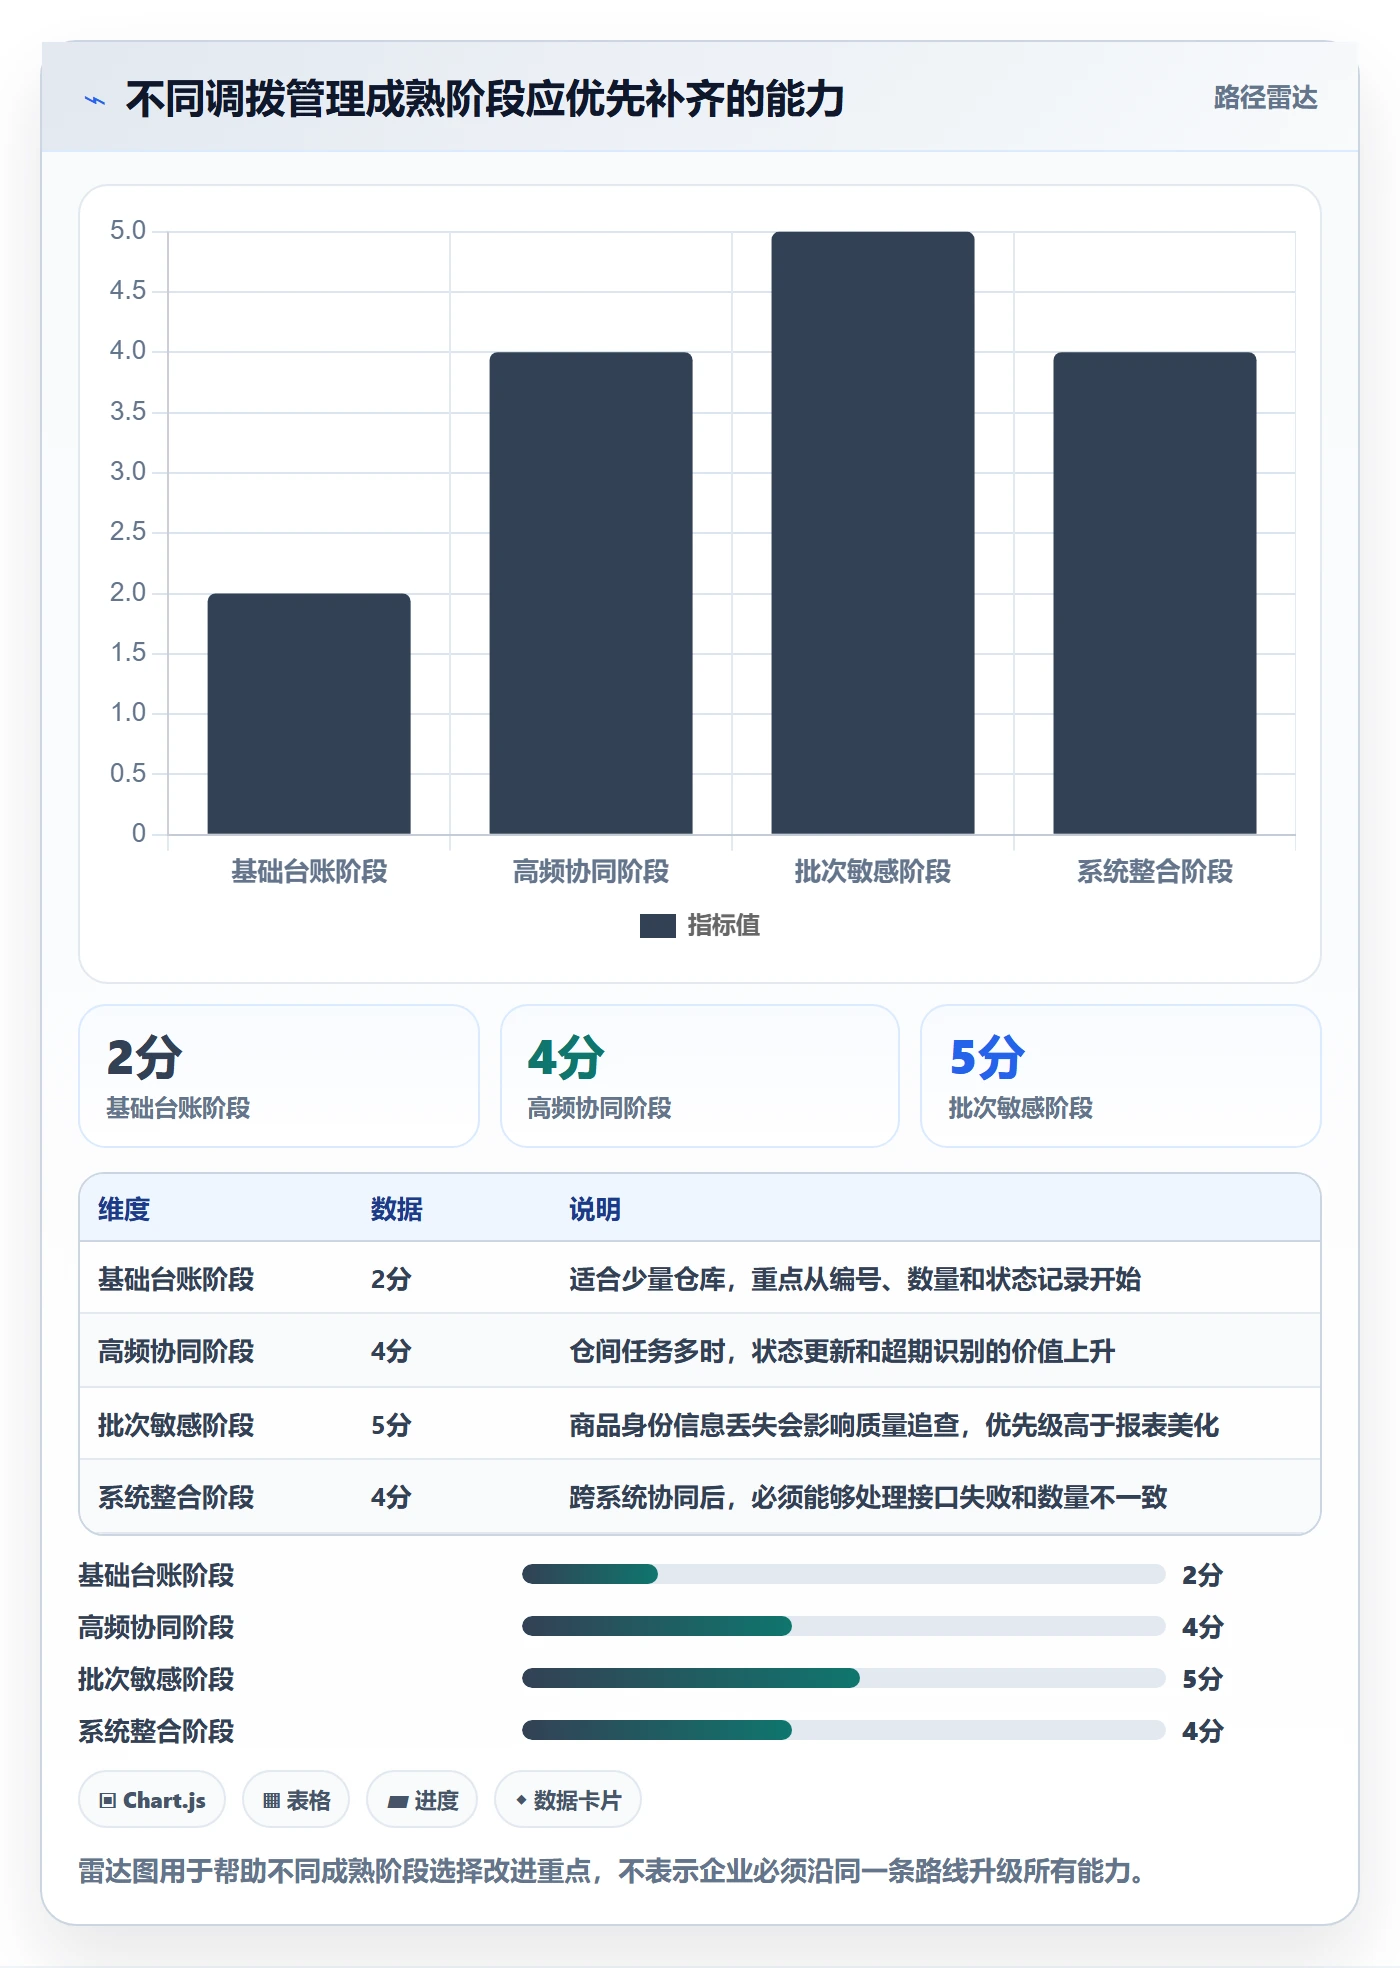
Task: Click the 基础台账阶段 progress row label
Action: 157,1576
